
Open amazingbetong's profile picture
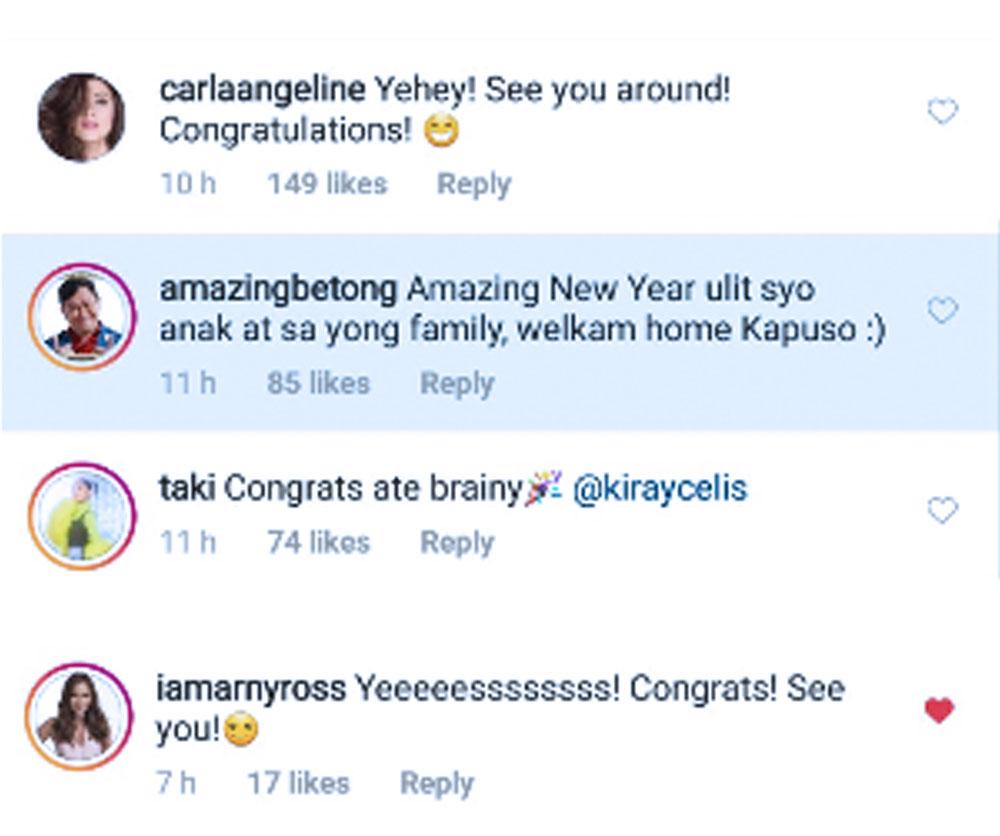coord(81,318)
